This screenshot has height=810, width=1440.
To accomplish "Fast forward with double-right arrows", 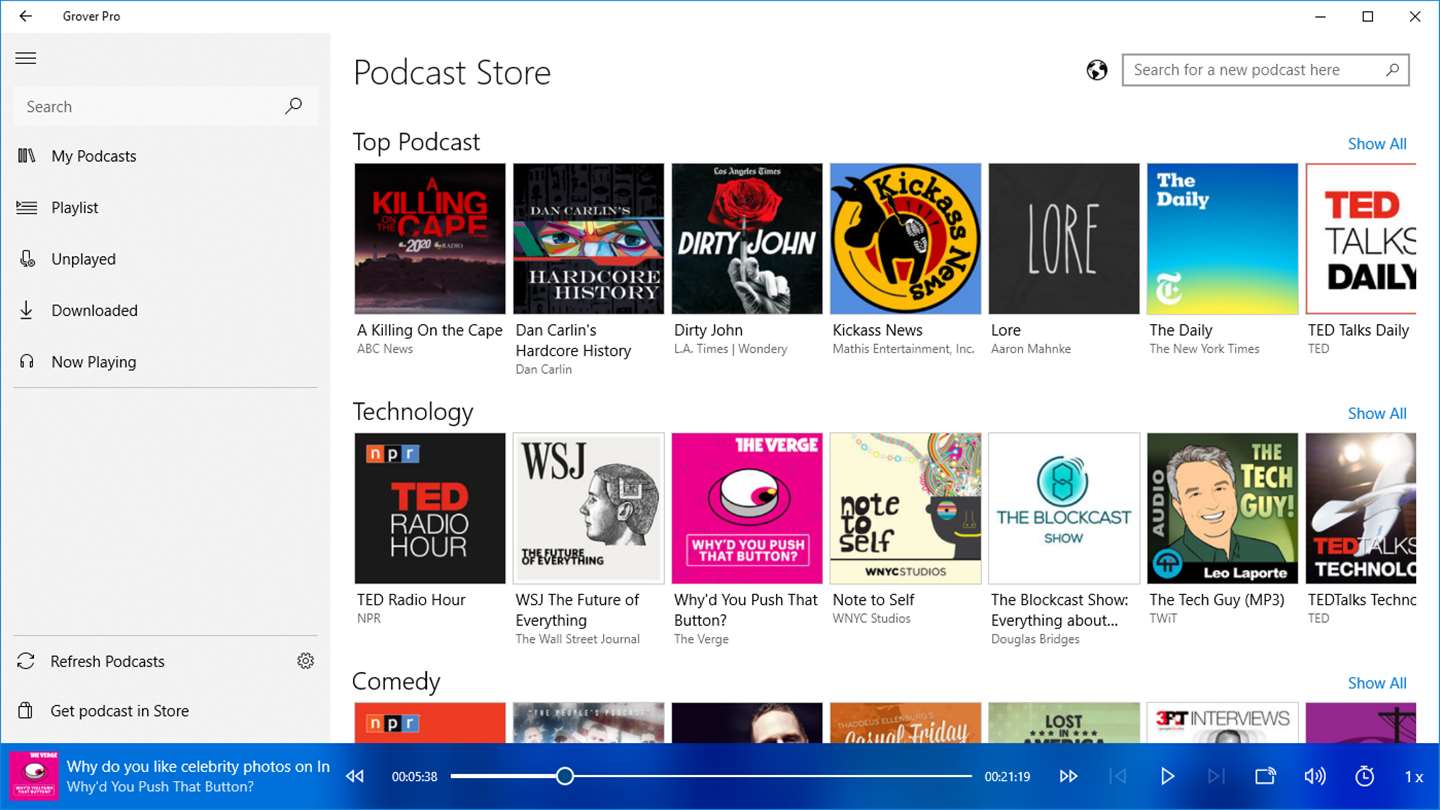I will pos(1068,776).
